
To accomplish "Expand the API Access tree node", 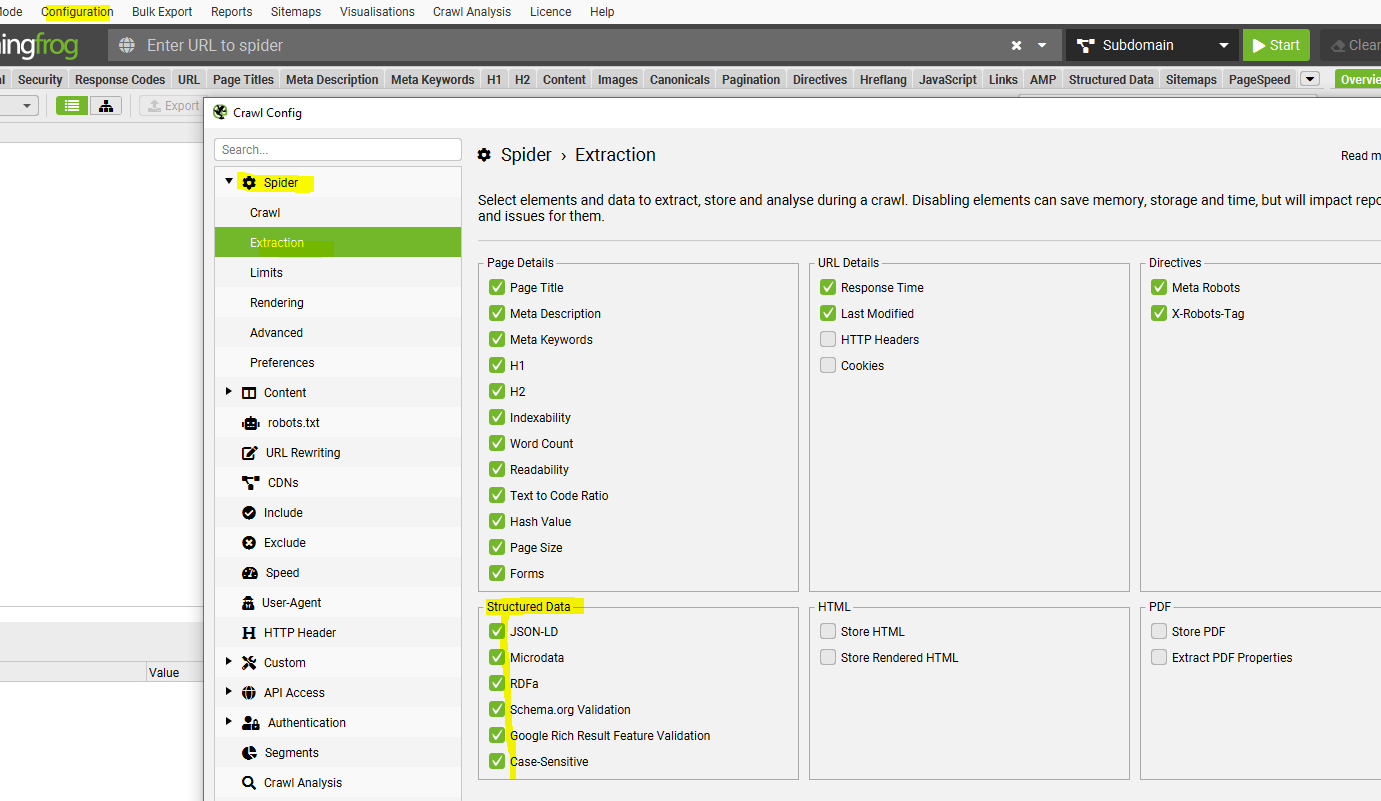I will pos(229,692).
